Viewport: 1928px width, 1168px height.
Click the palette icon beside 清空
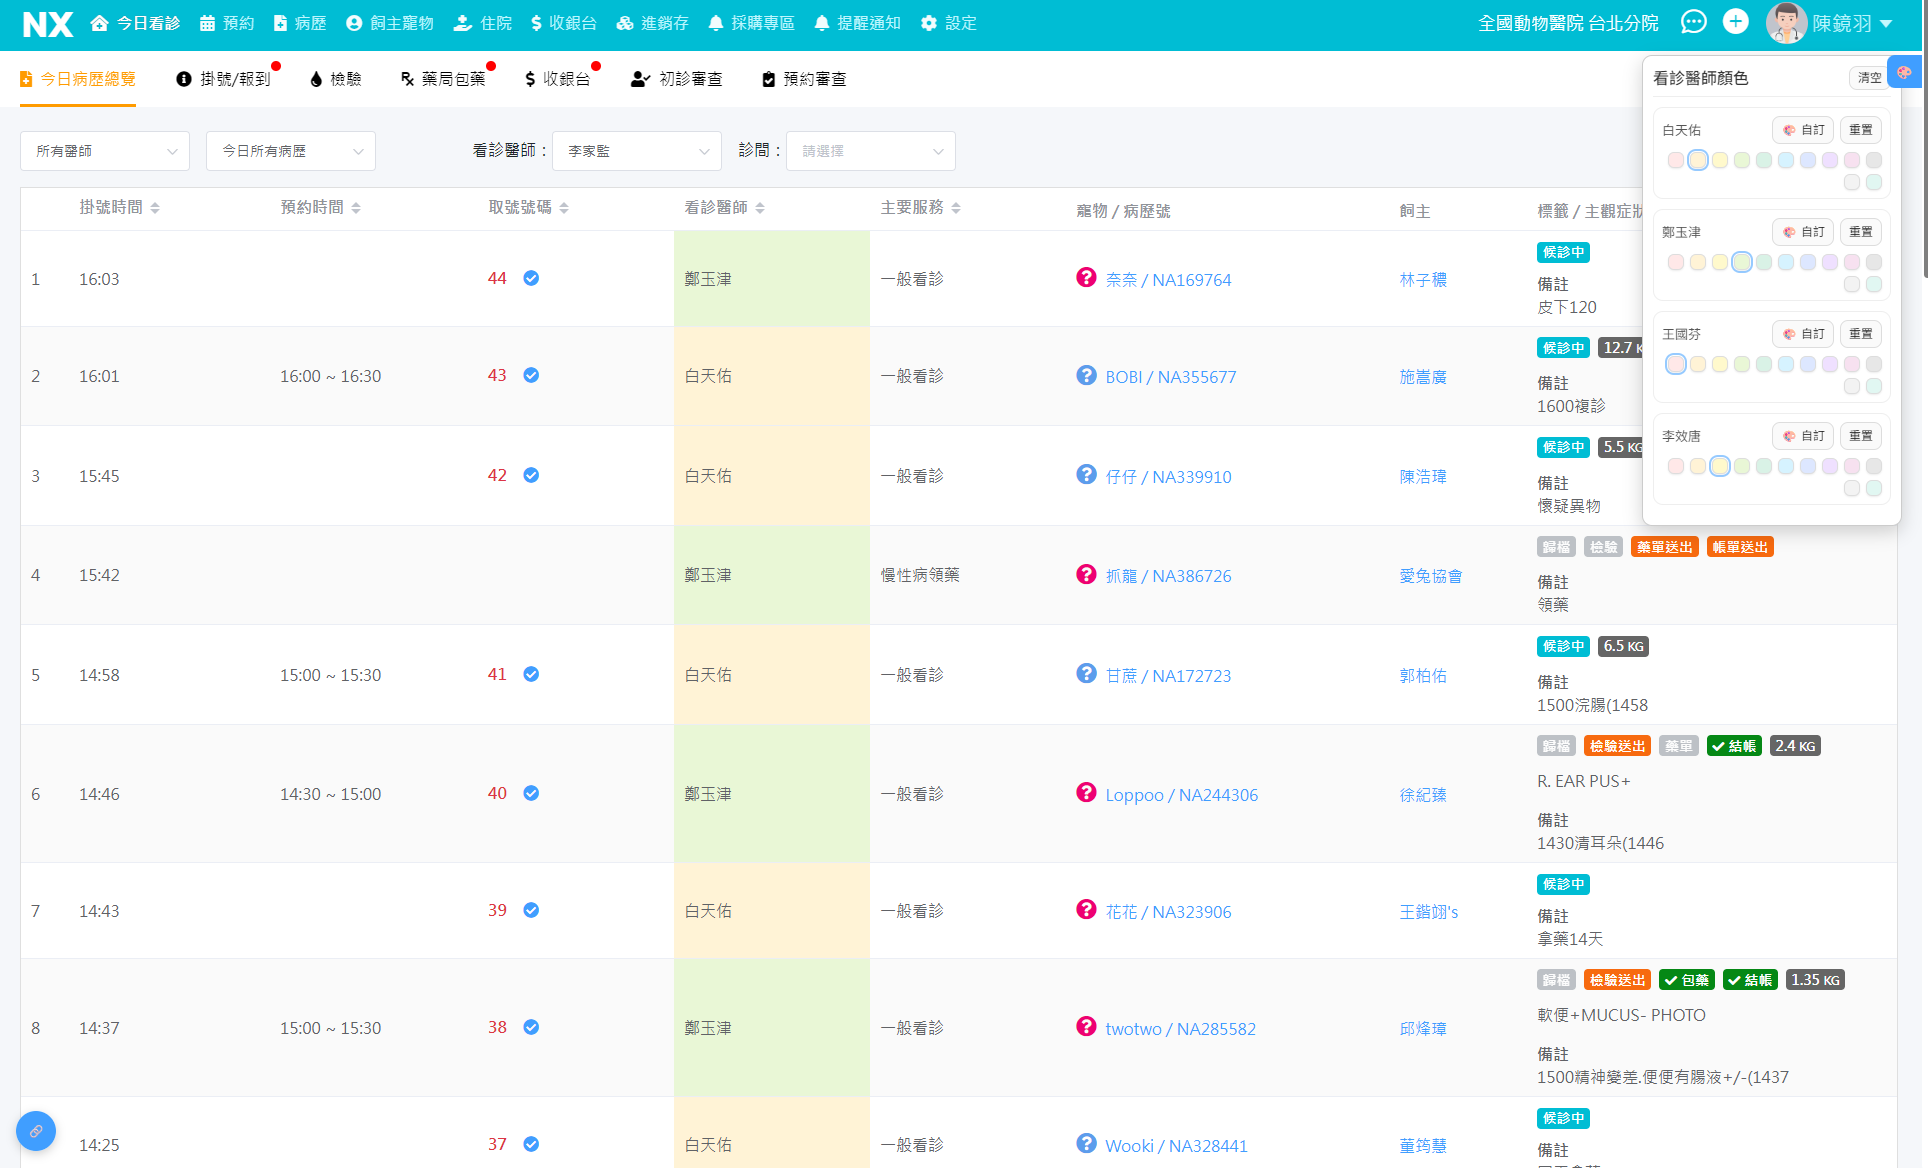tap(1904, 72)
